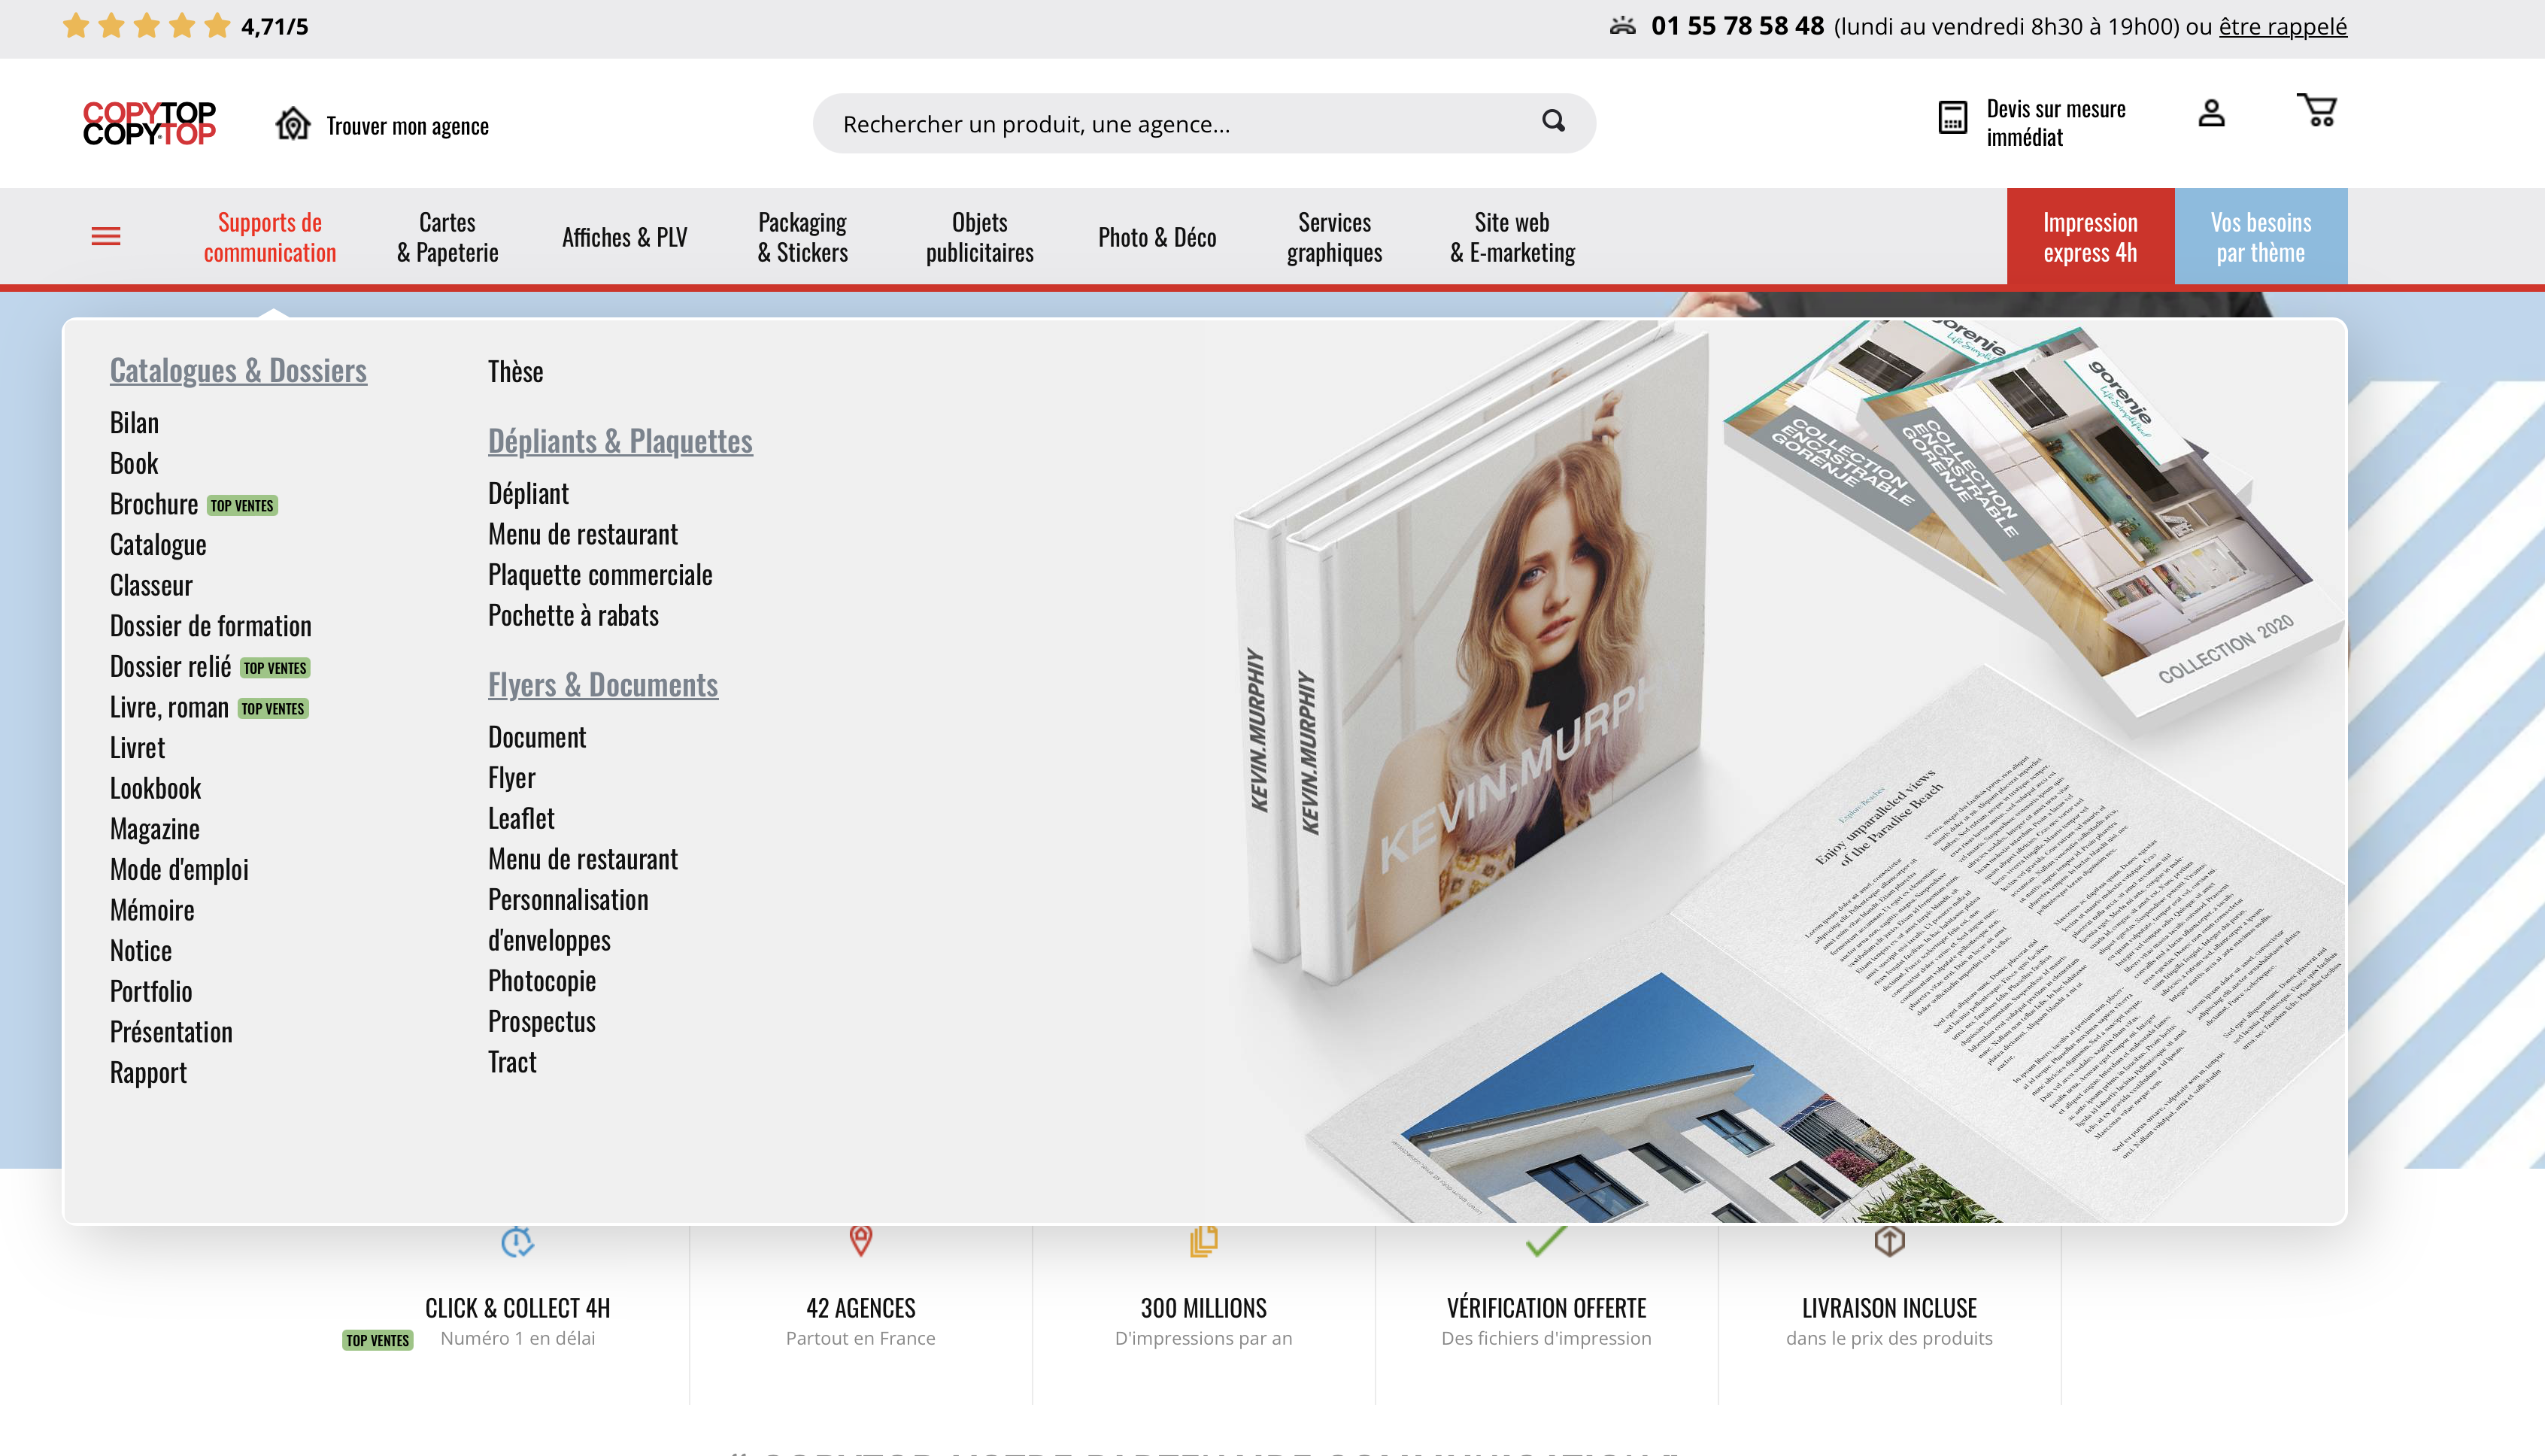Screen dimensions: 2545x1456
Task: Select Livret in the menu
Action: (x=137, y=748)
